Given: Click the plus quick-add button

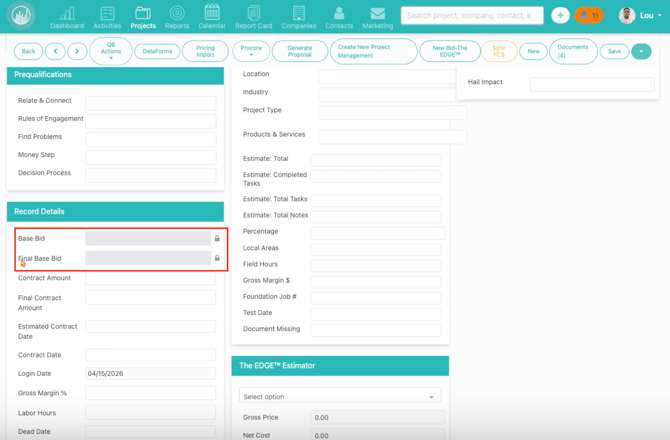Looking at the screenshot, I should point(560,16).
